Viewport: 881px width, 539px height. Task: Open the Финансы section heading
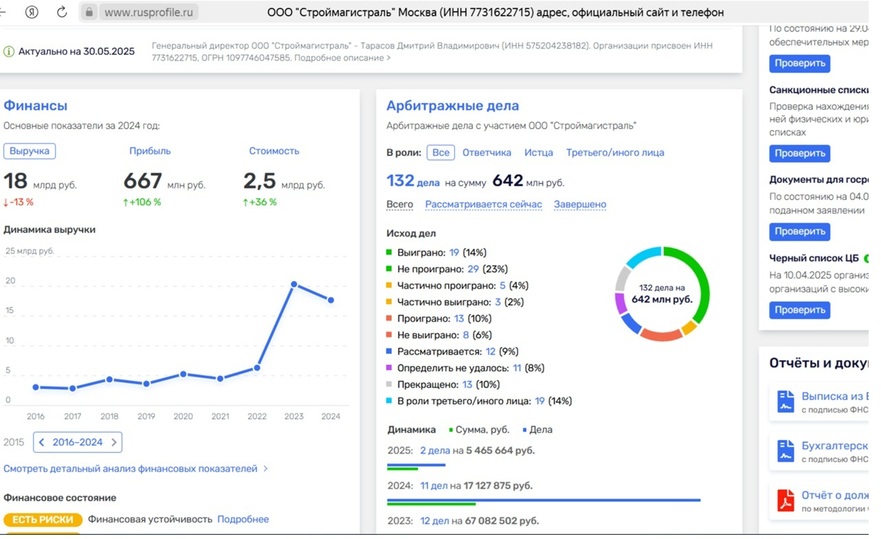35,106
